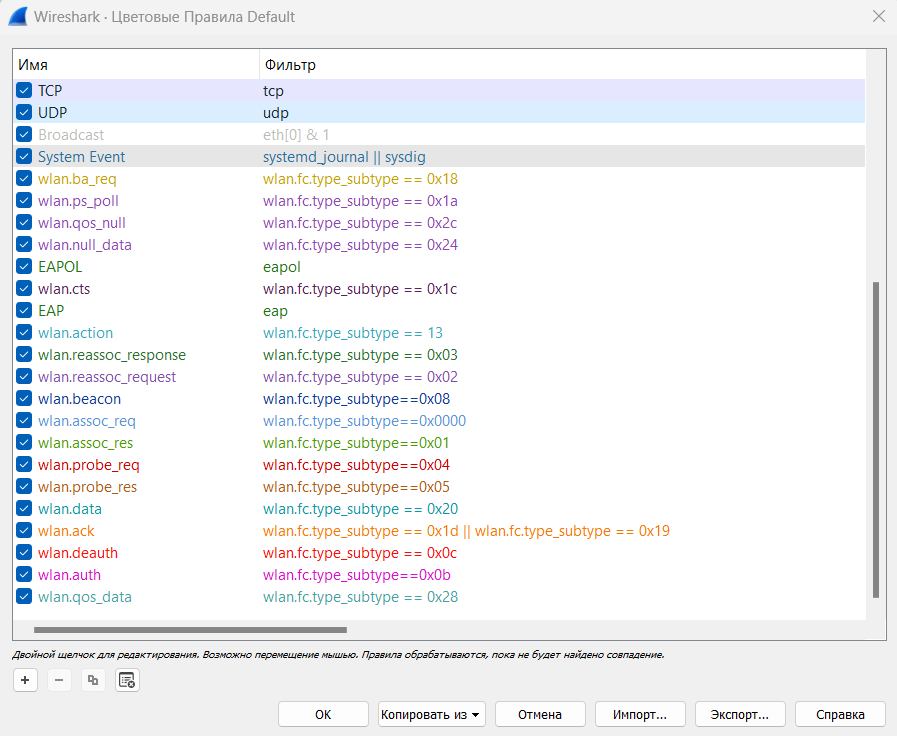
Task: Click the Отмена button
Action: pyautogui.click(x=540, y=714)
